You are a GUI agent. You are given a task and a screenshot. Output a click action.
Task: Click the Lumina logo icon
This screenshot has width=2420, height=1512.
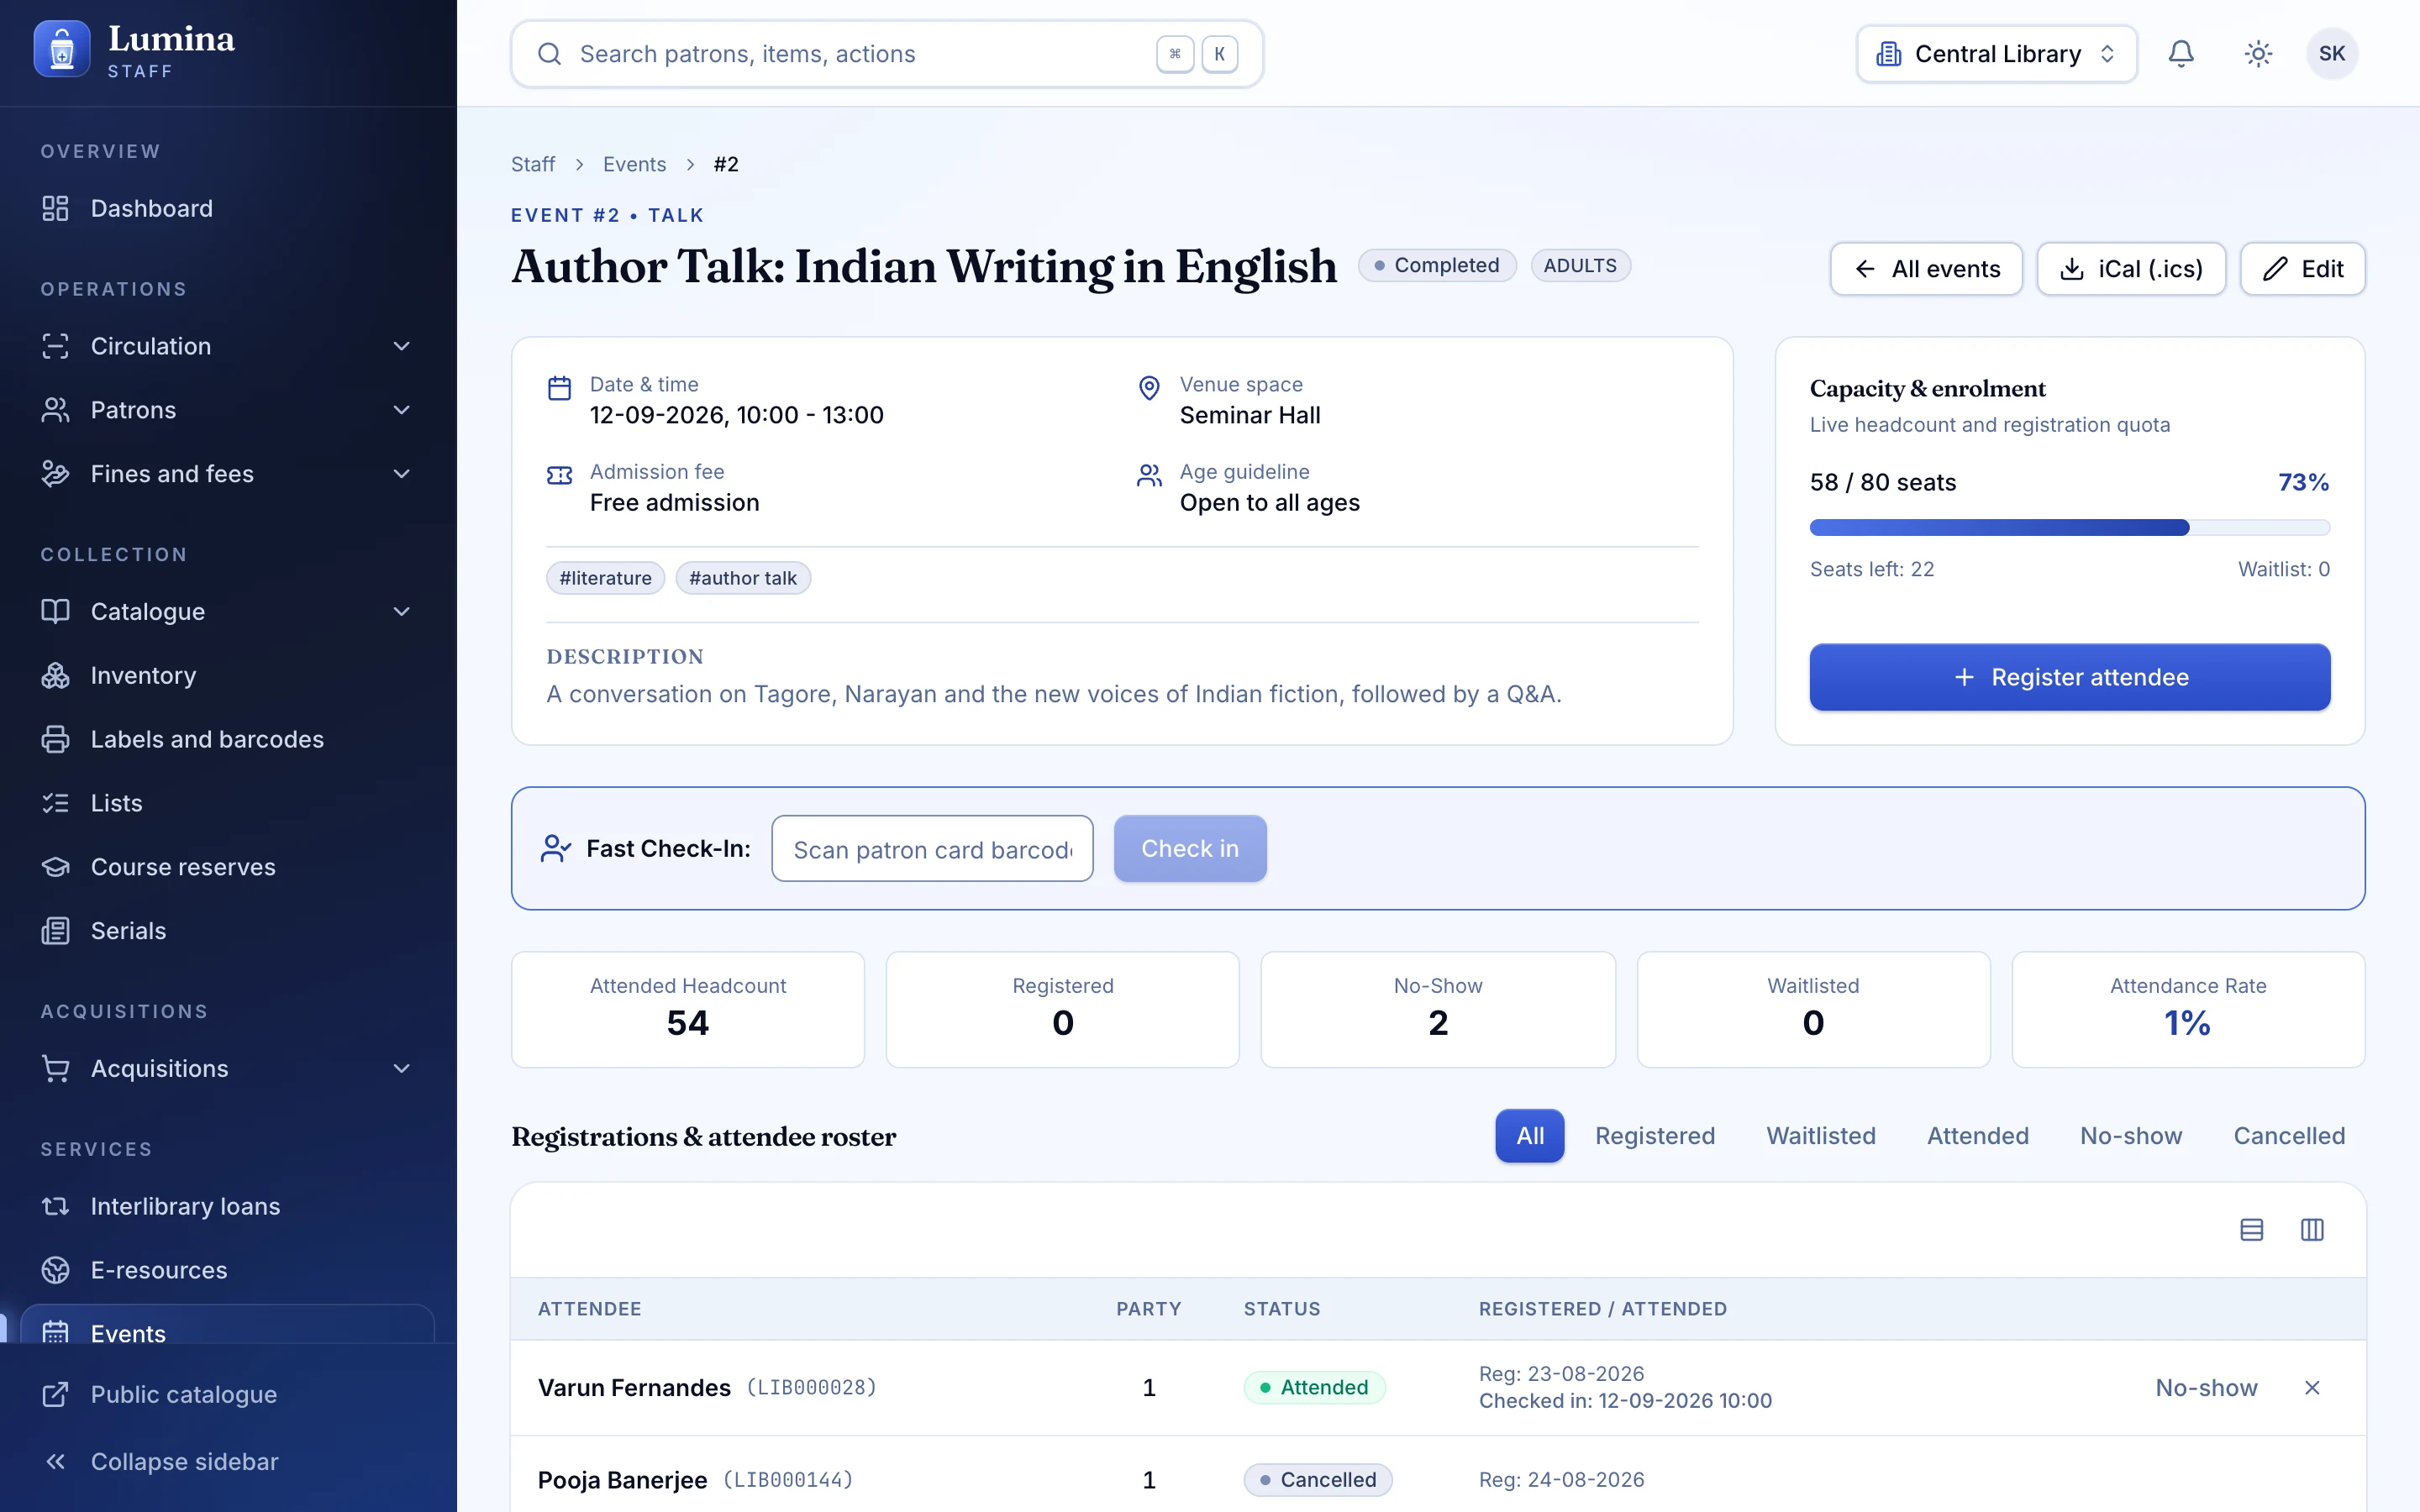coord(62,49)
